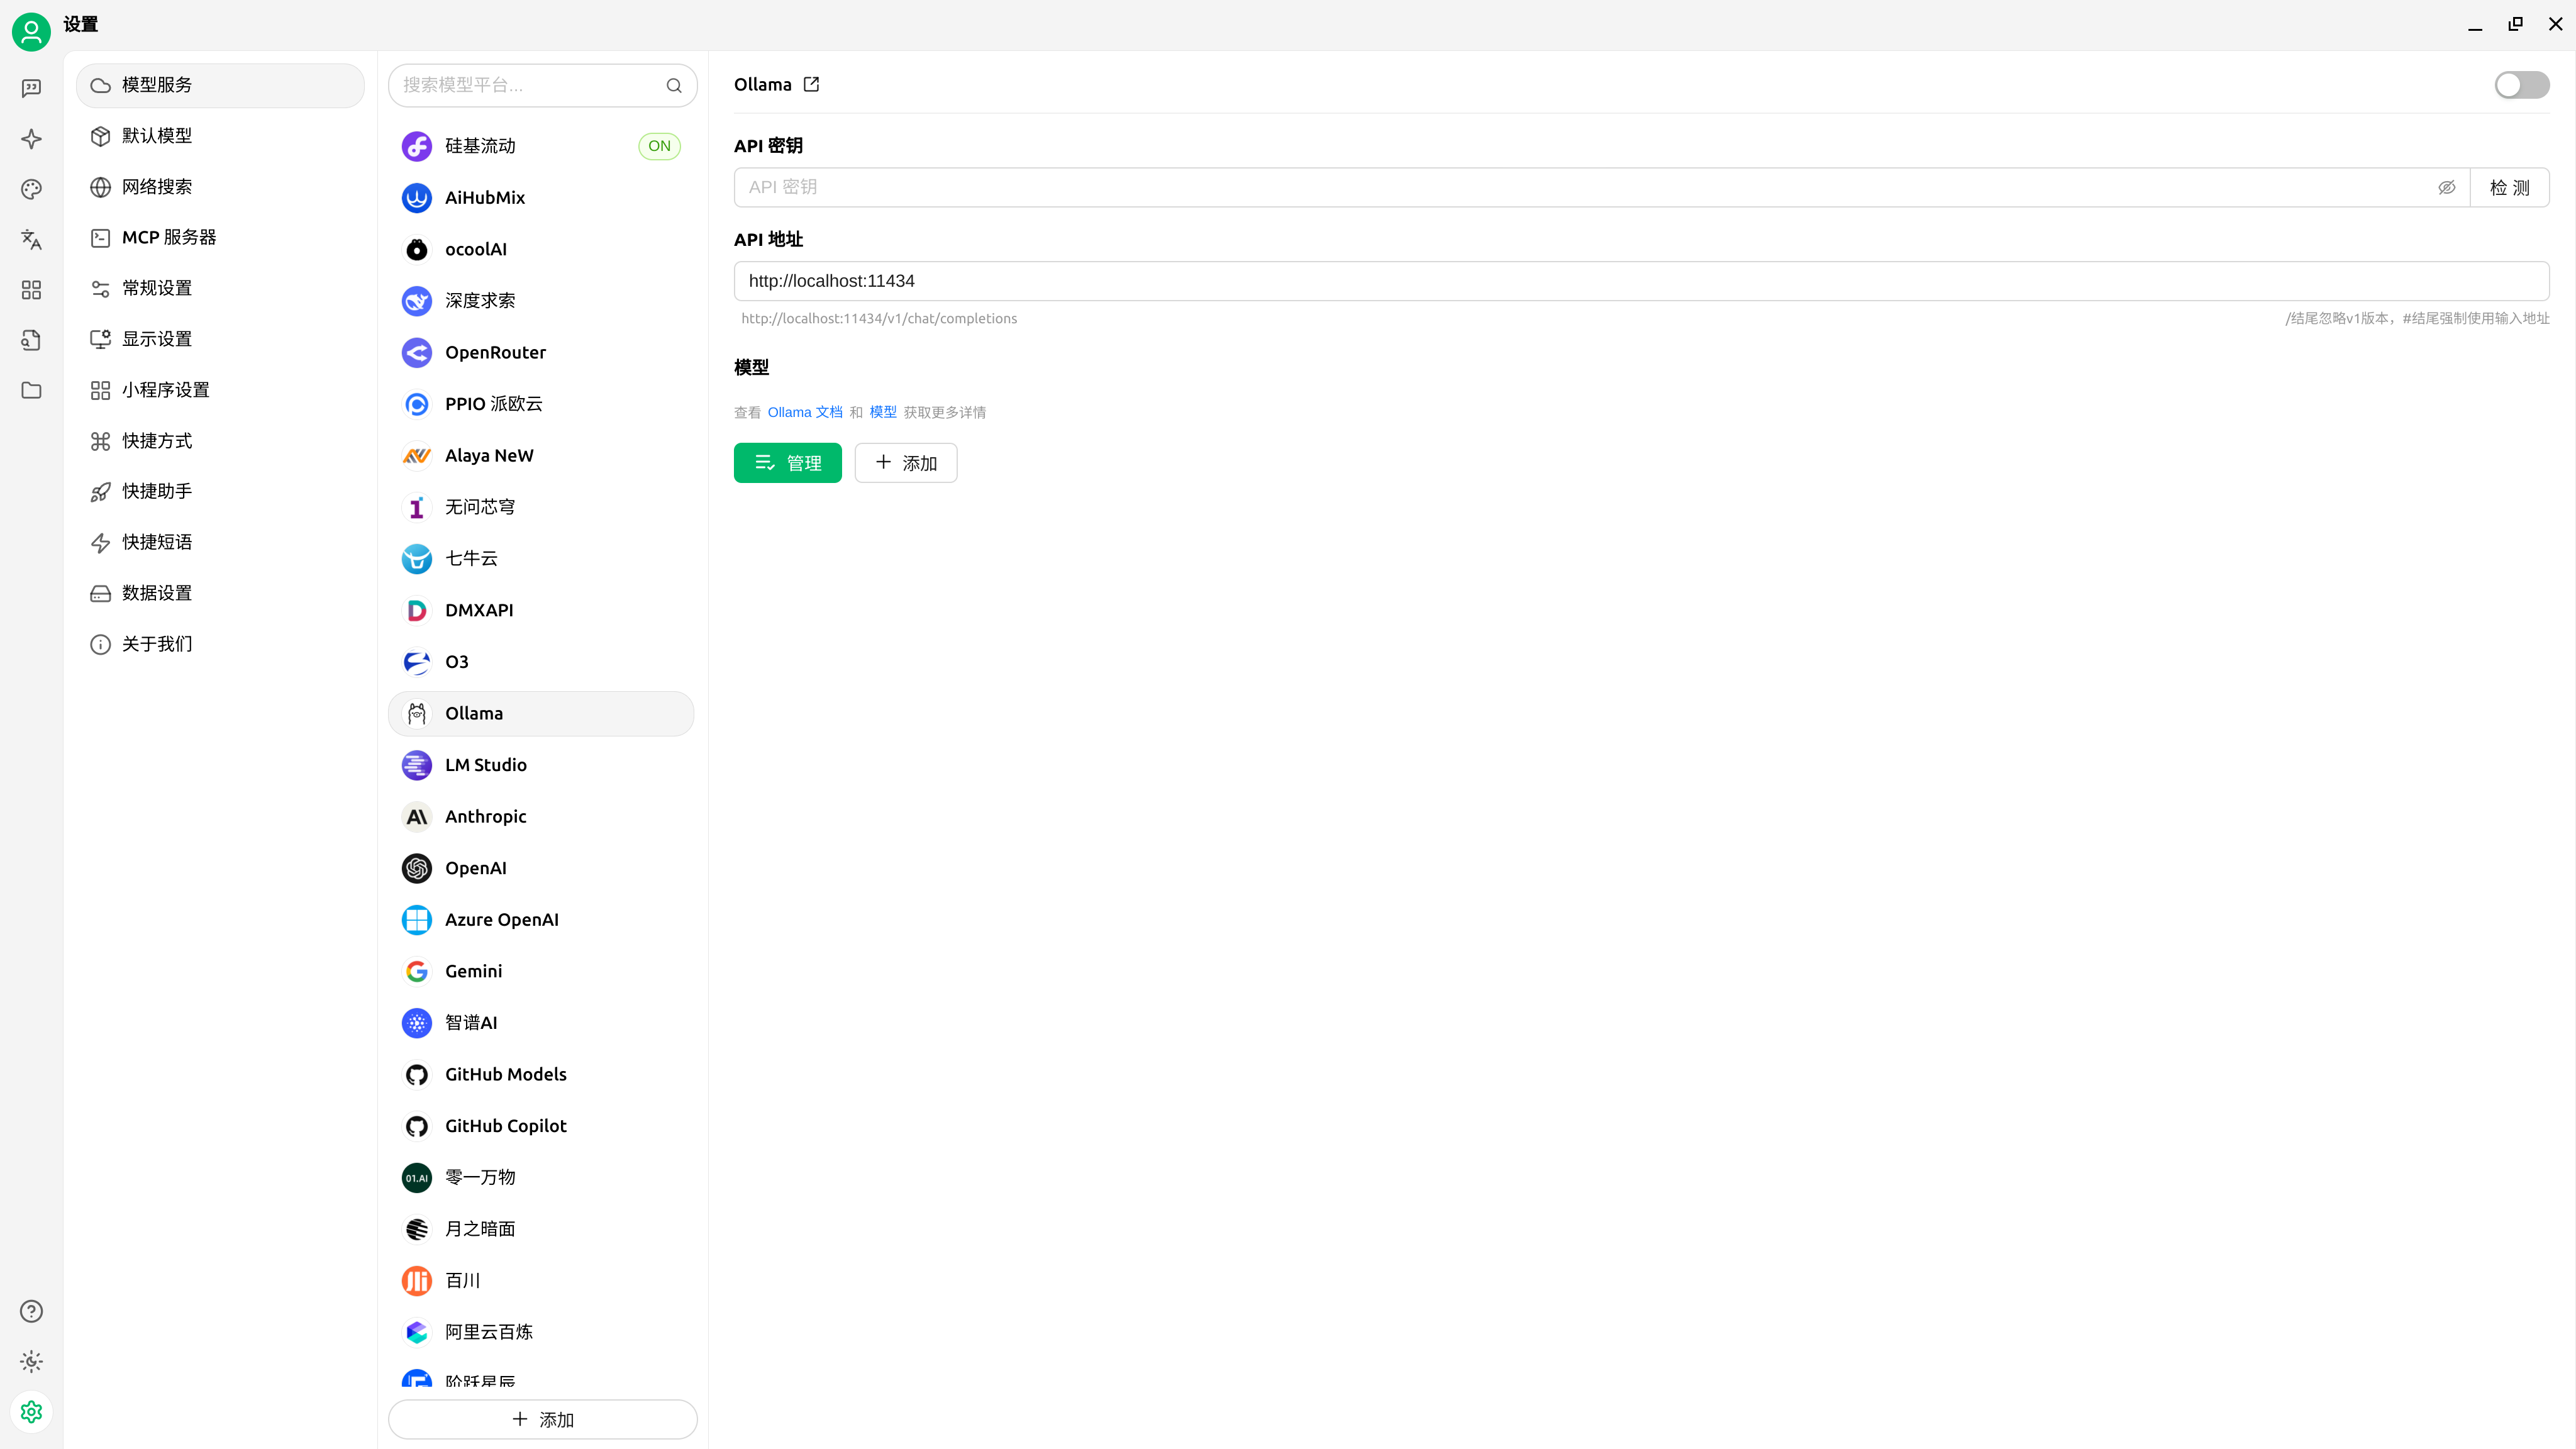
Task: Toggle API key visibility eye icon
Action: tap(2446, 188)
